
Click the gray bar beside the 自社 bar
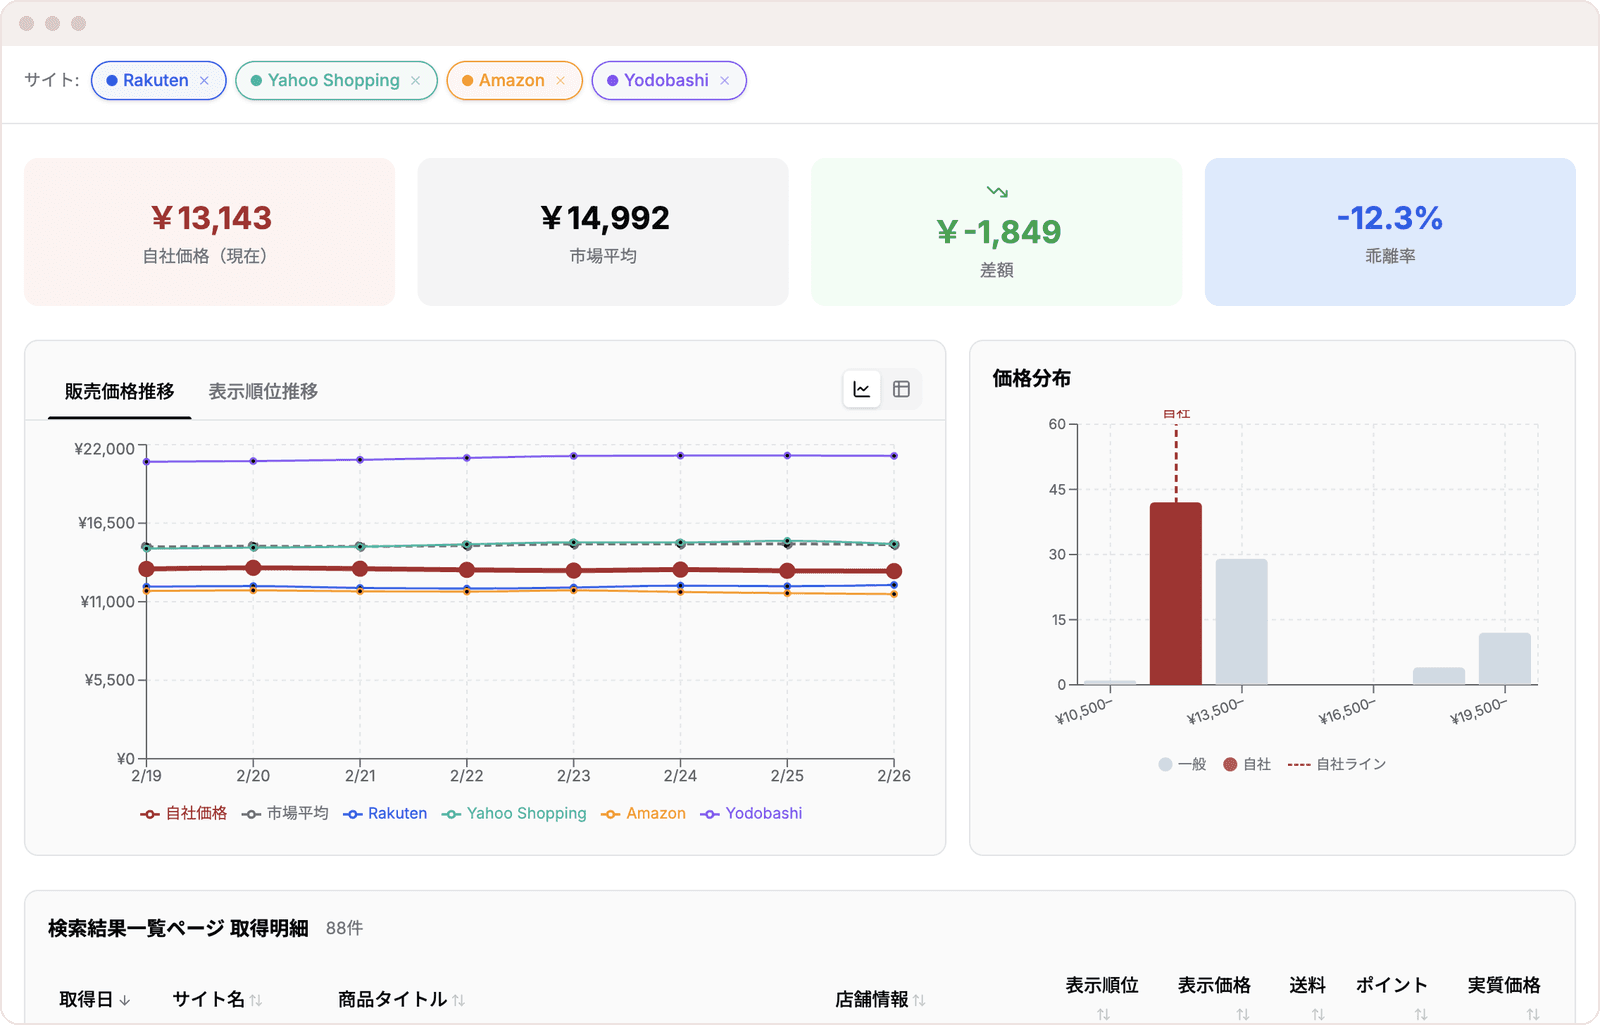[1242, 622]
